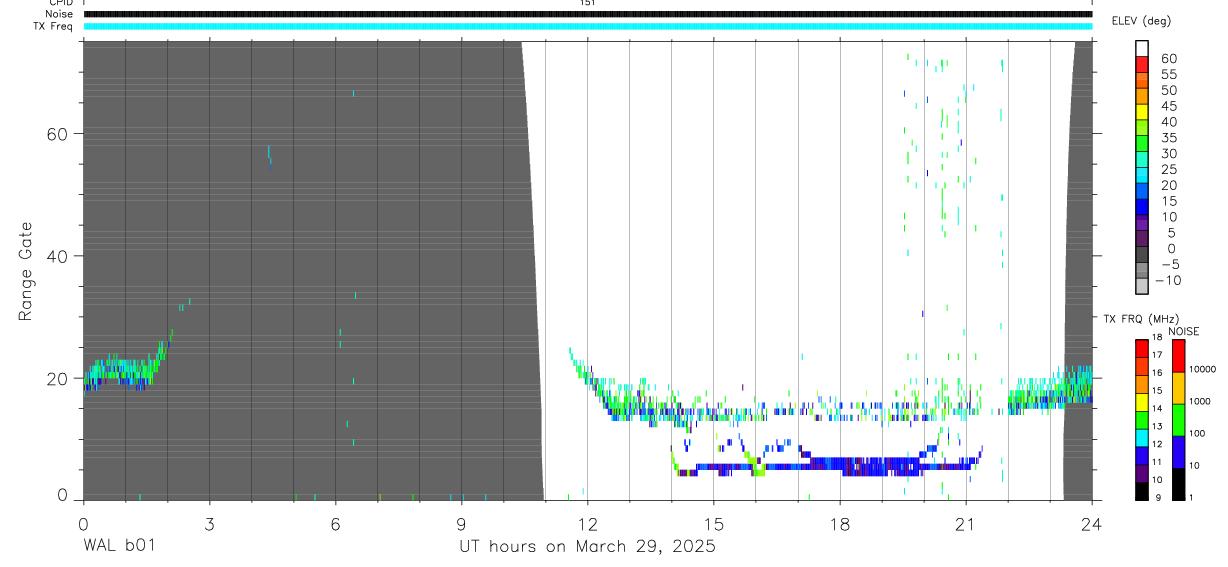Click the "Noise" row label at top left
1228x567 pixels.
coord(58,14)
